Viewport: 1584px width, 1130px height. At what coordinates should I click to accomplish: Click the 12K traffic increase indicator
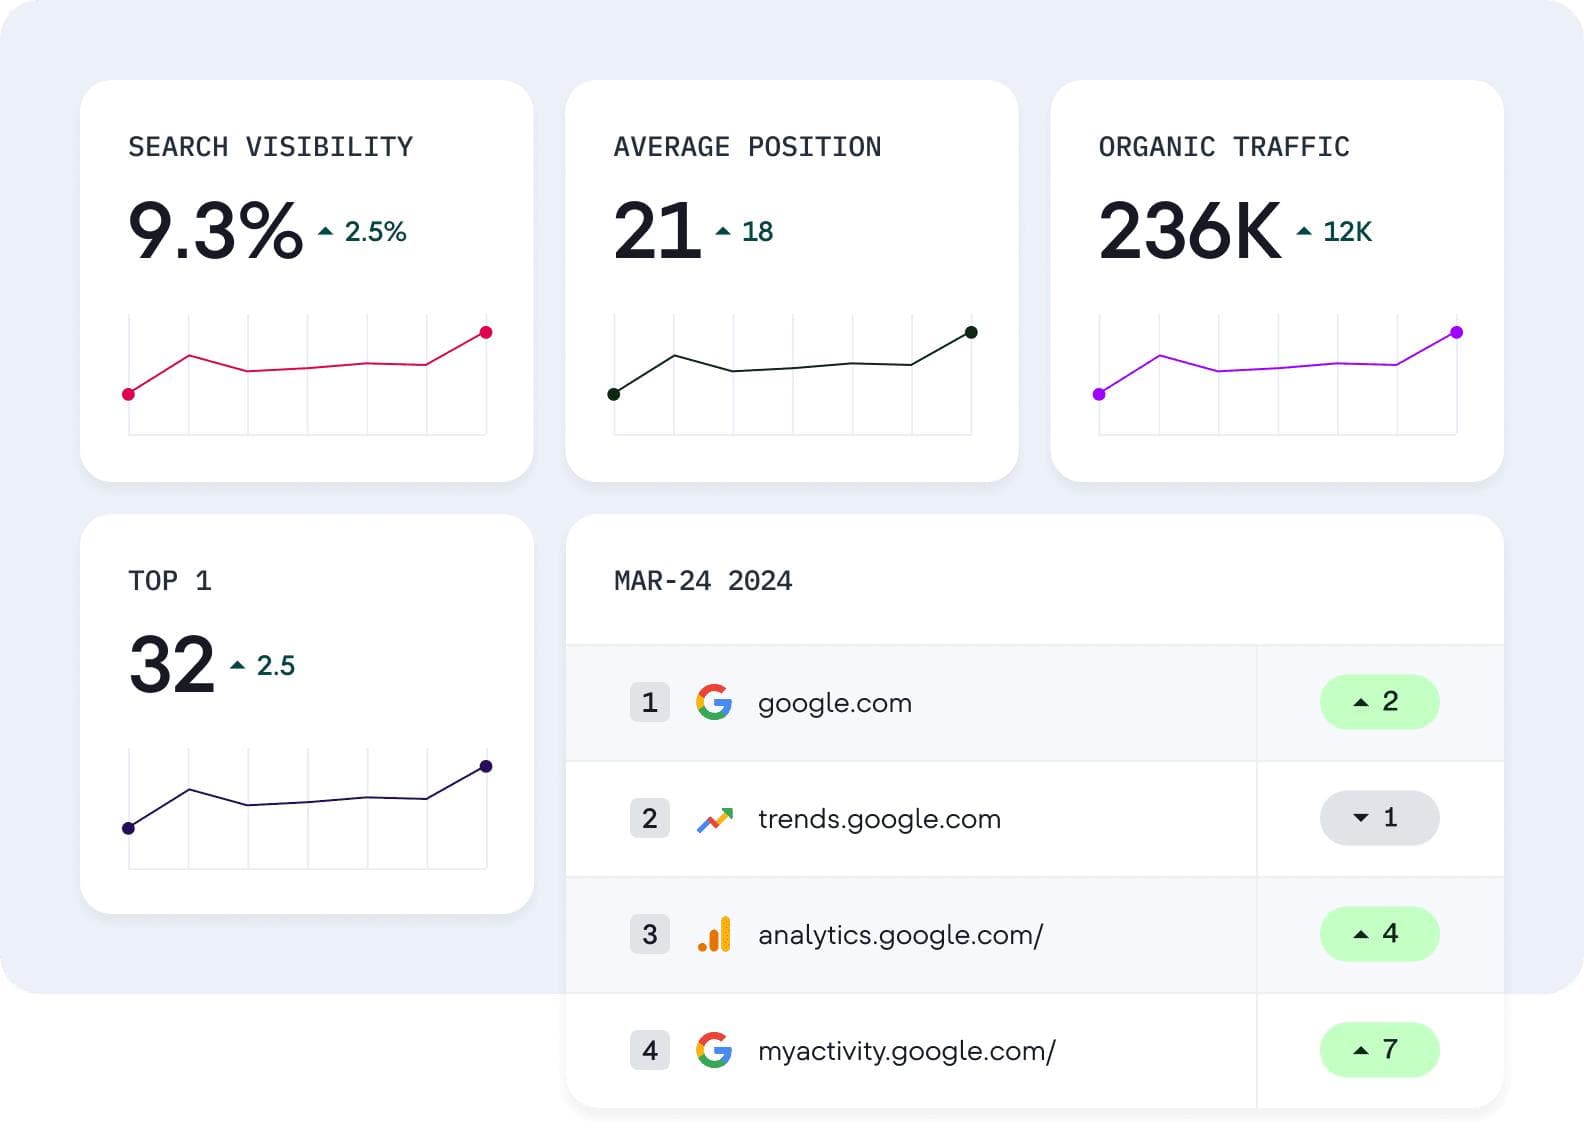pyautogui.click(x=1334, y=232)
